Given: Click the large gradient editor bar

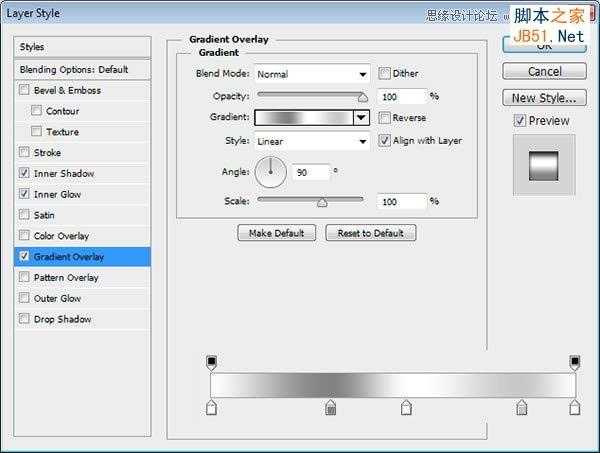Looking at the screenshot, I should tap(393, 385).
